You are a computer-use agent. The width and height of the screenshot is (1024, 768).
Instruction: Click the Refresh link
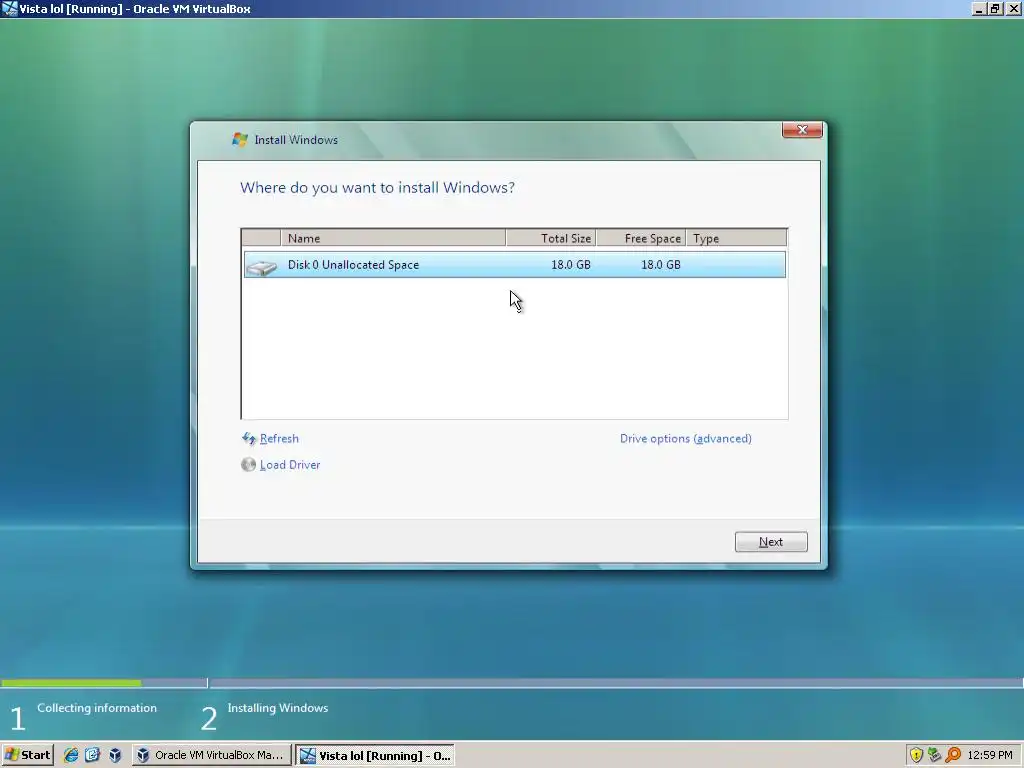pos(279,439)
